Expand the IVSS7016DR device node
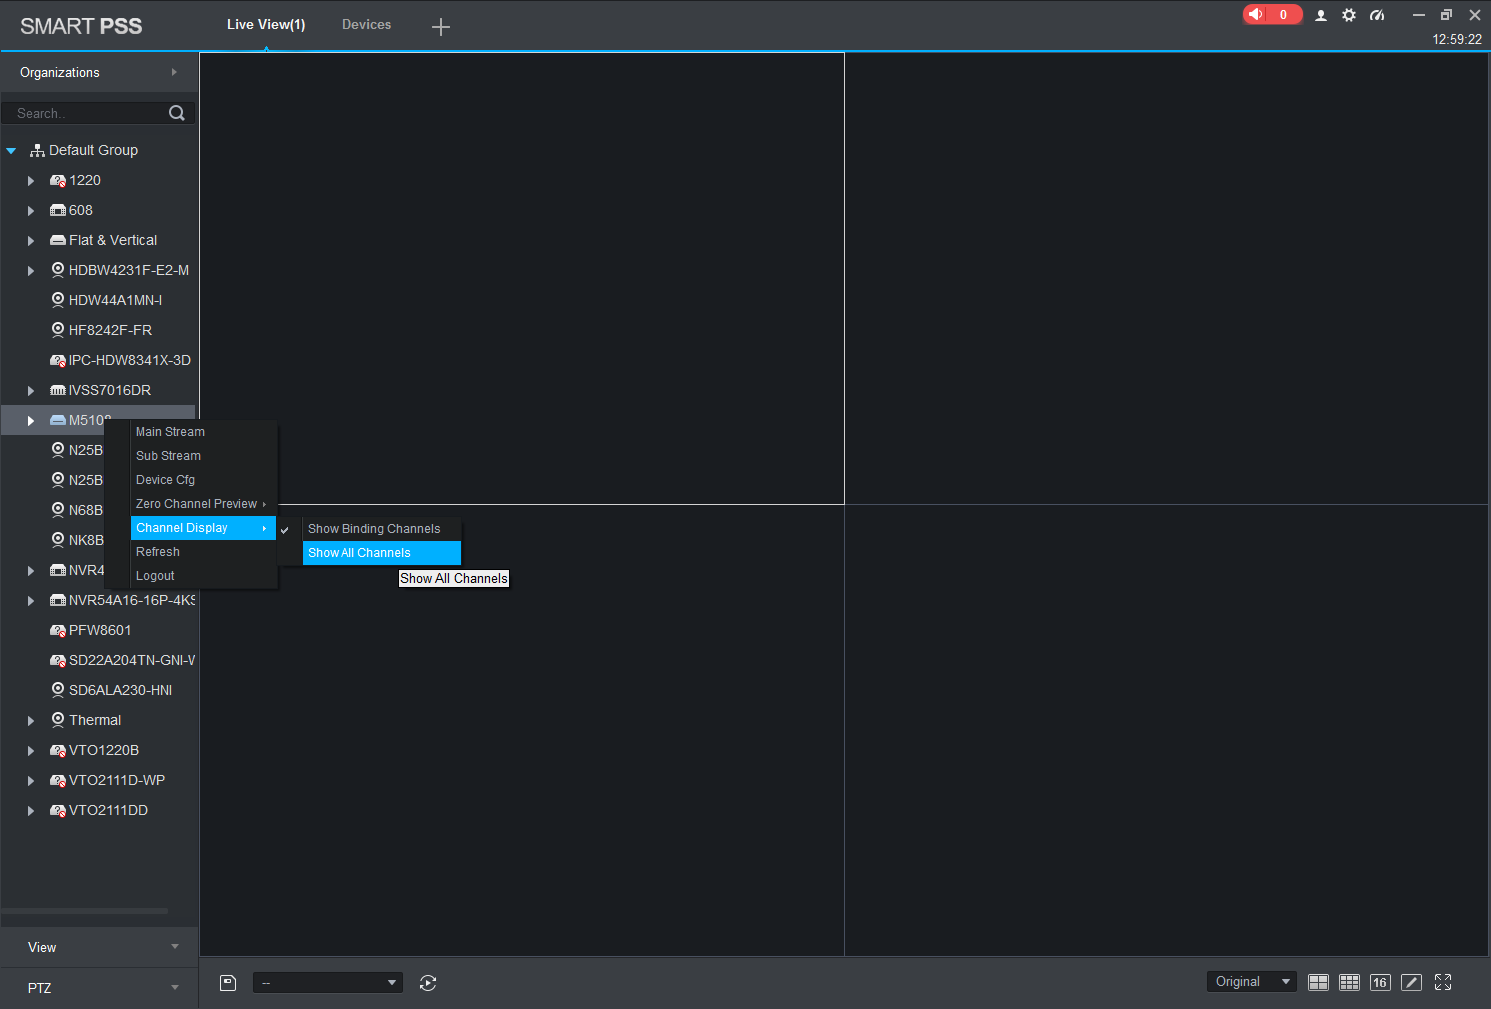The height and width of the screenshot is (1009, 1491). [31, 391]
